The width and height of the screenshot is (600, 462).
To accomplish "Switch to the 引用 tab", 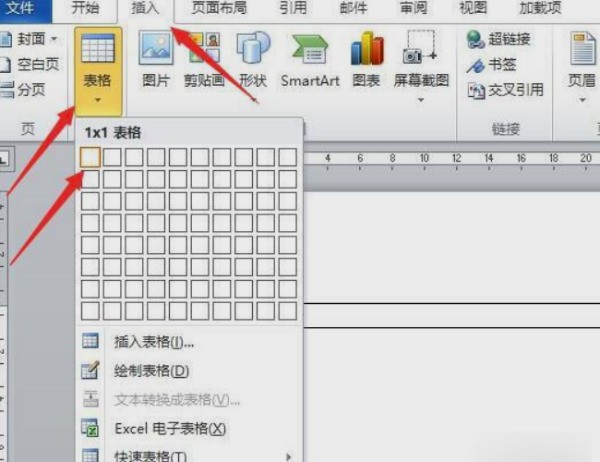I will tap(293, 8).
